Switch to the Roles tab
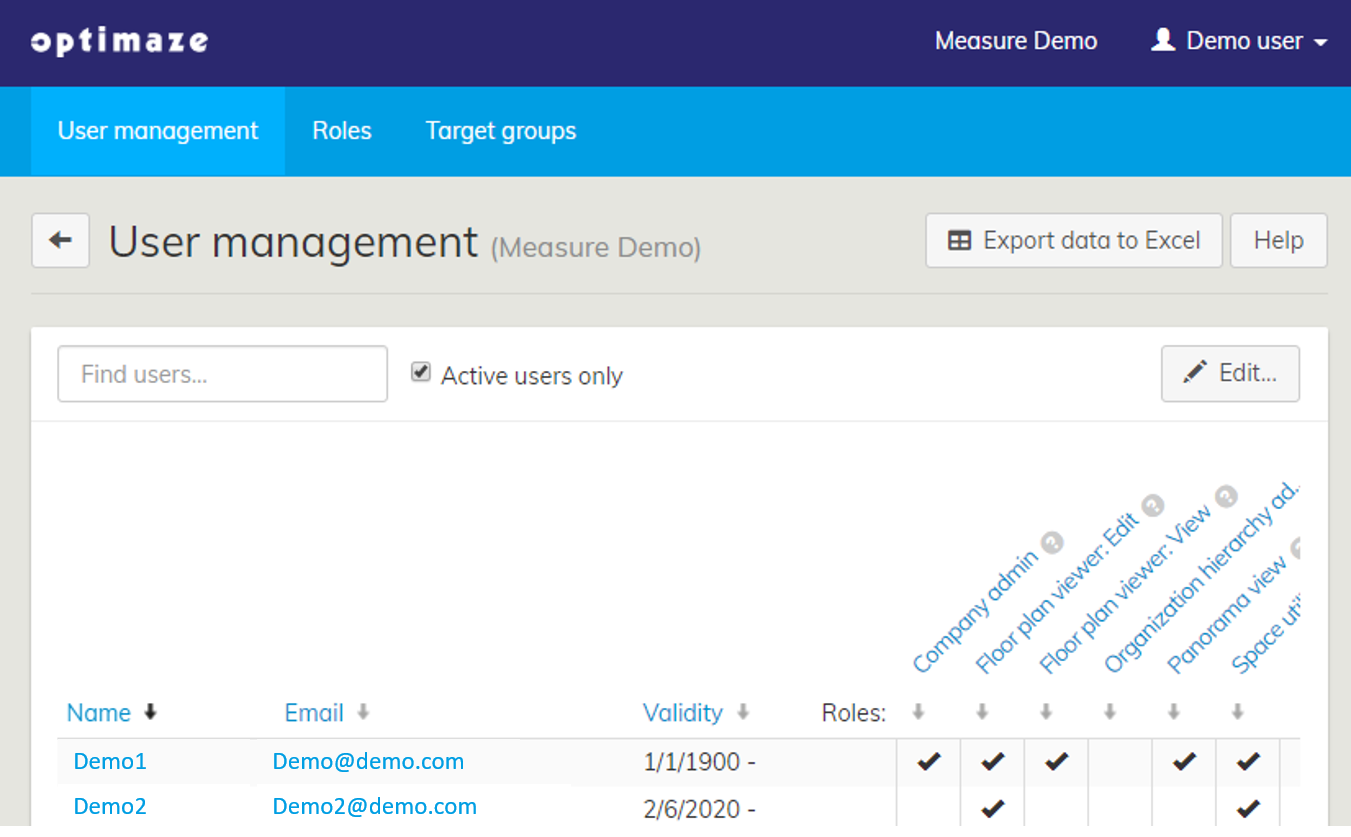Viewport: 1351px width, 837px height. point(341,131)
